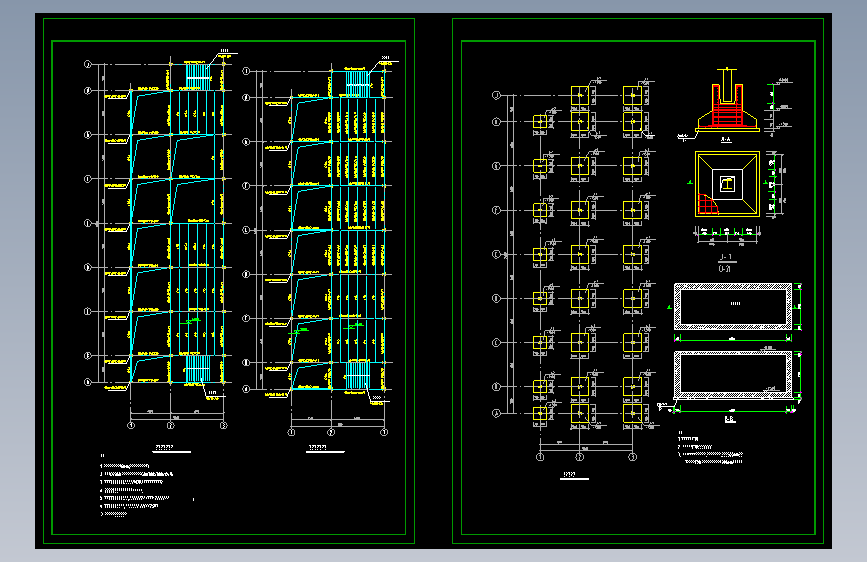Select the lower hatched rectangular pit section

[x=733, y=374]
